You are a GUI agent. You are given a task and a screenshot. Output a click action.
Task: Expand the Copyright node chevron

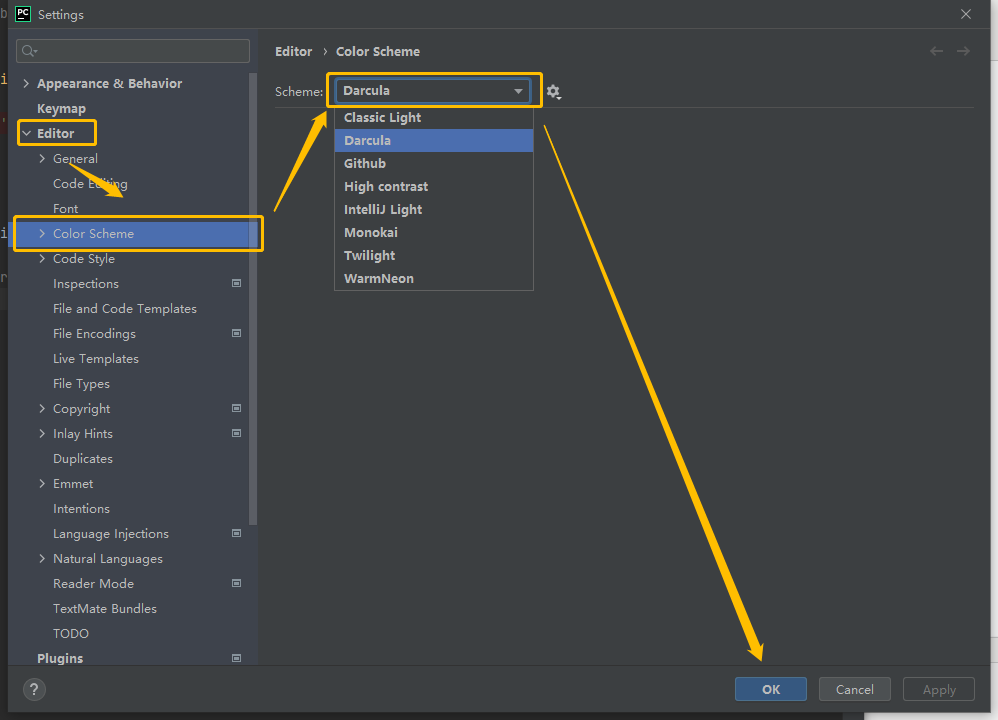click(x=42, y=408)
